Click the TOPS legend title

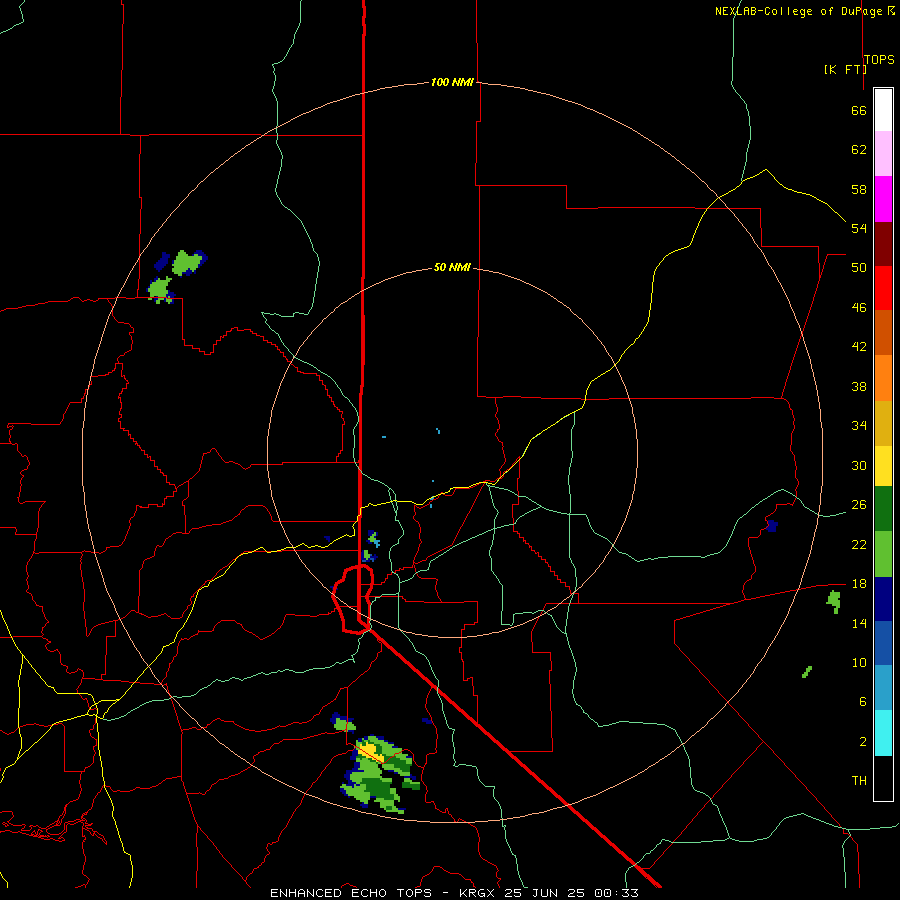click(879, 59)
